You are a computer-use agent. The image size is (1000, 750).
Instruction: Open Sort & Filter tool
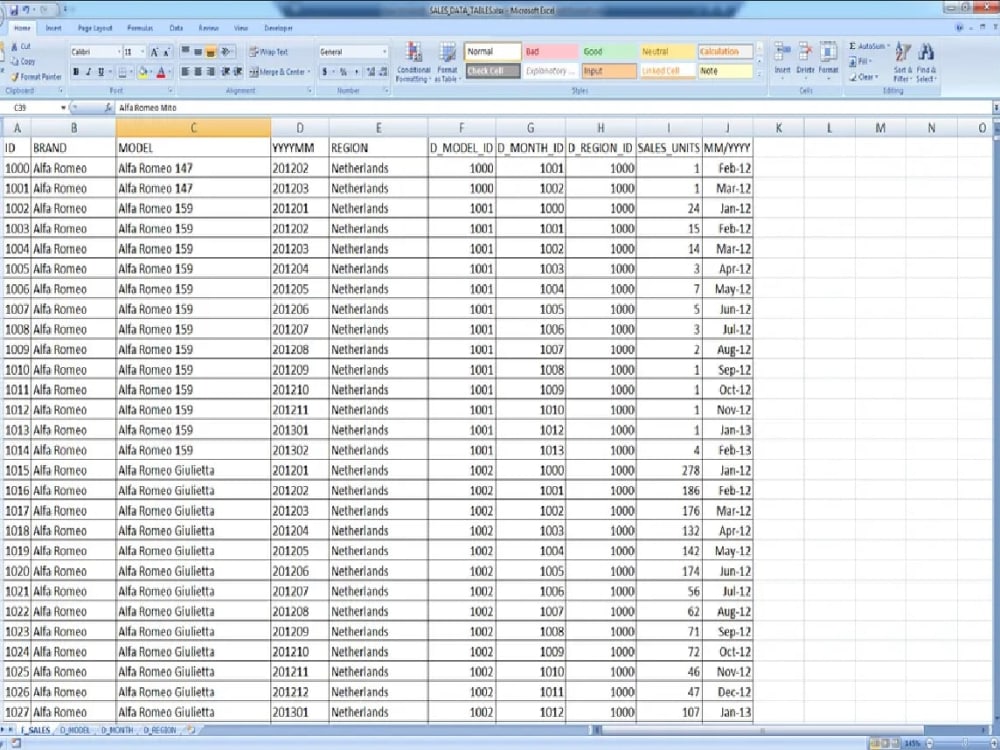point(903,62)
